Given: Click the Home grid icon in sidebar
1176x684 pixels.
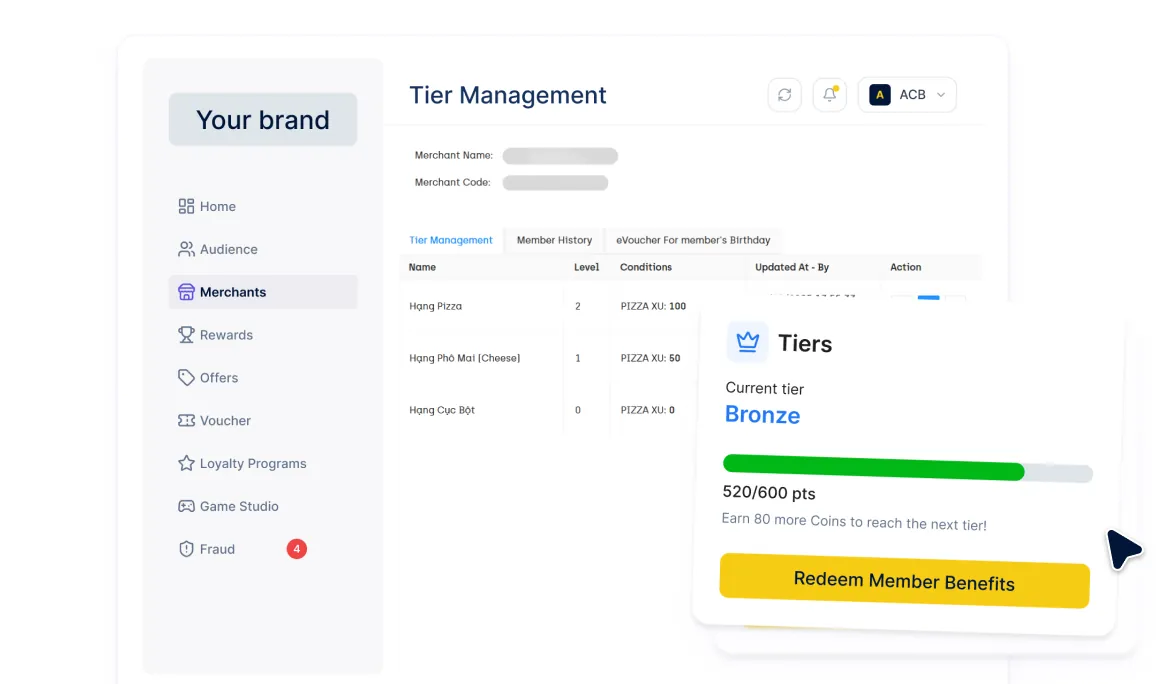Looking at the screenshot, I should click(x=186, y=206).
